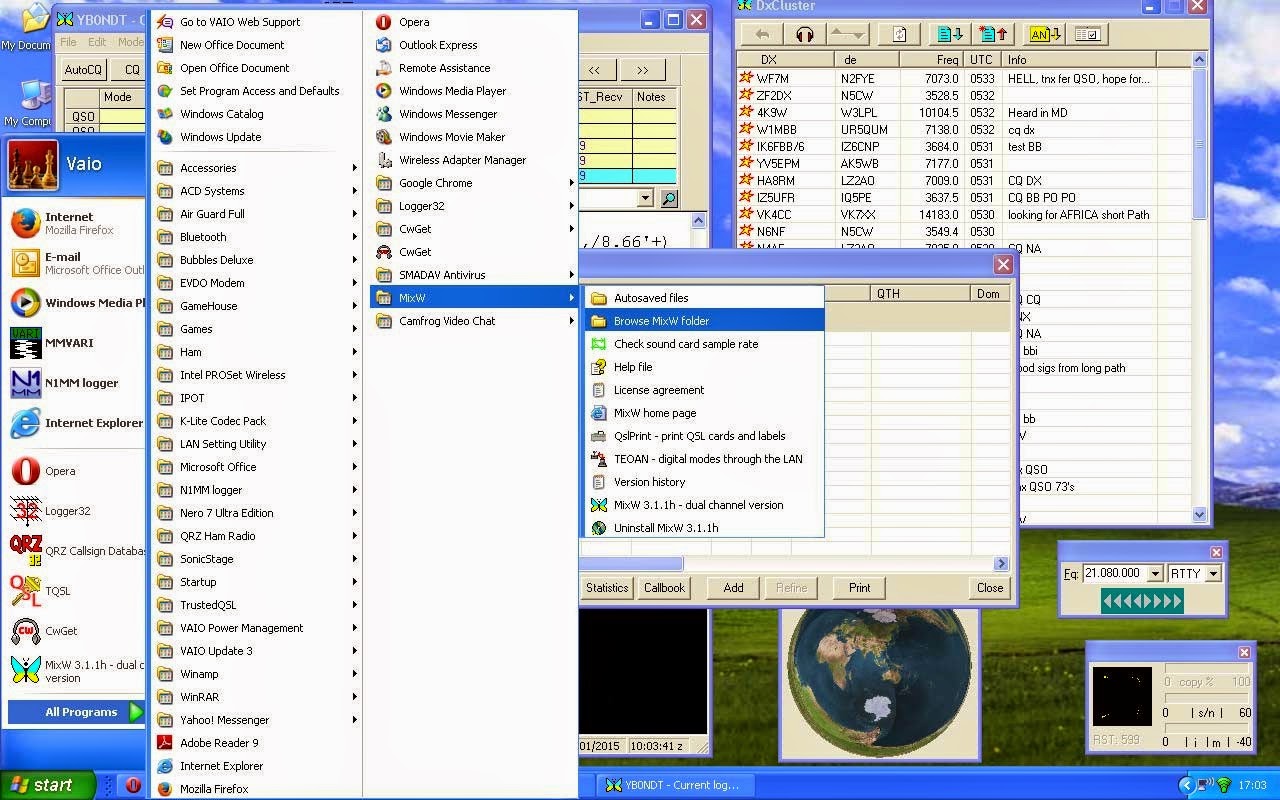Open CwGet in the Start menu left panel

tap(75, 631)
